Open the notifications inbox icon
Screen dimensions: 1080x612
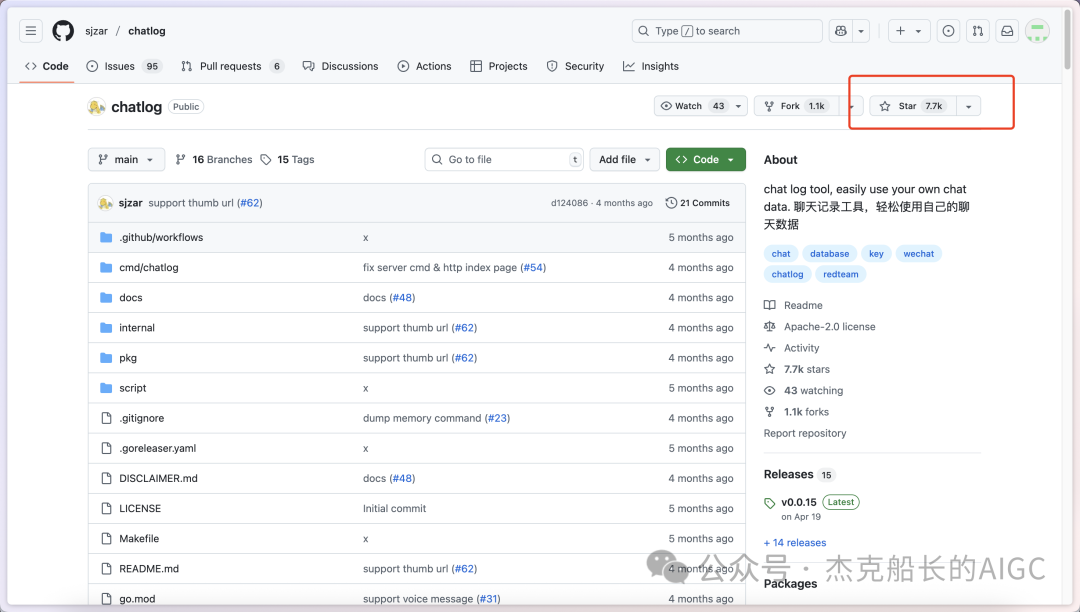[x=1007, y=31]
